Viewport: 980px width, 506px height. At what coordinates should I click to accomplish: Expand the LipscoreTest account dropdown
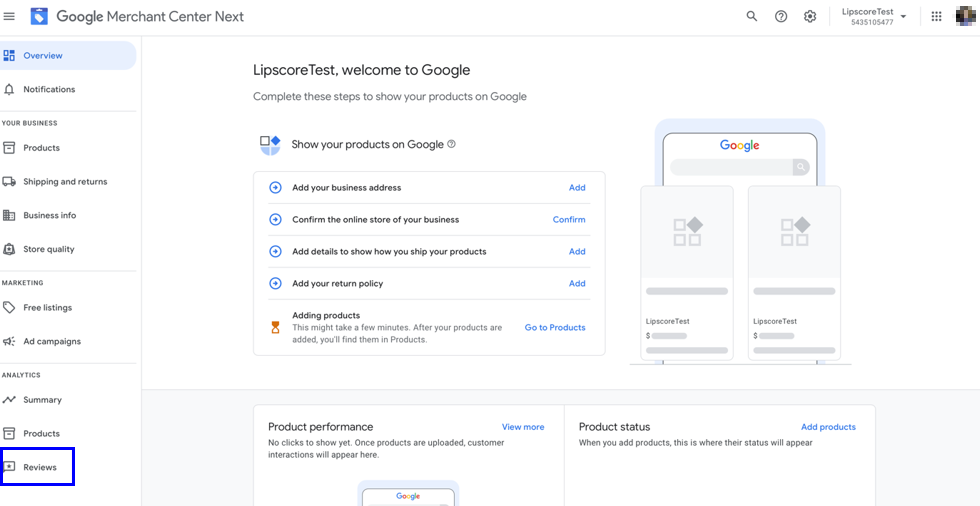click(903, 16)
